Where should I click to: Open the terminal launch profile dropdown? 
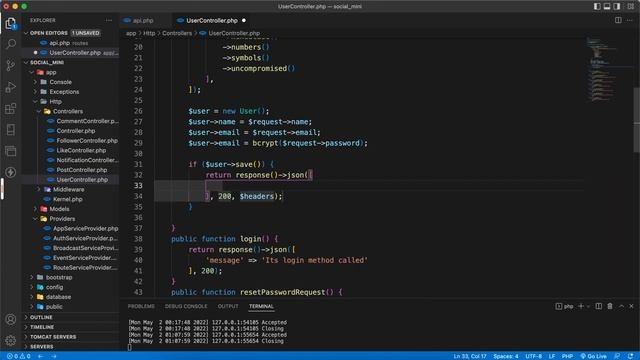coord(588,307)
